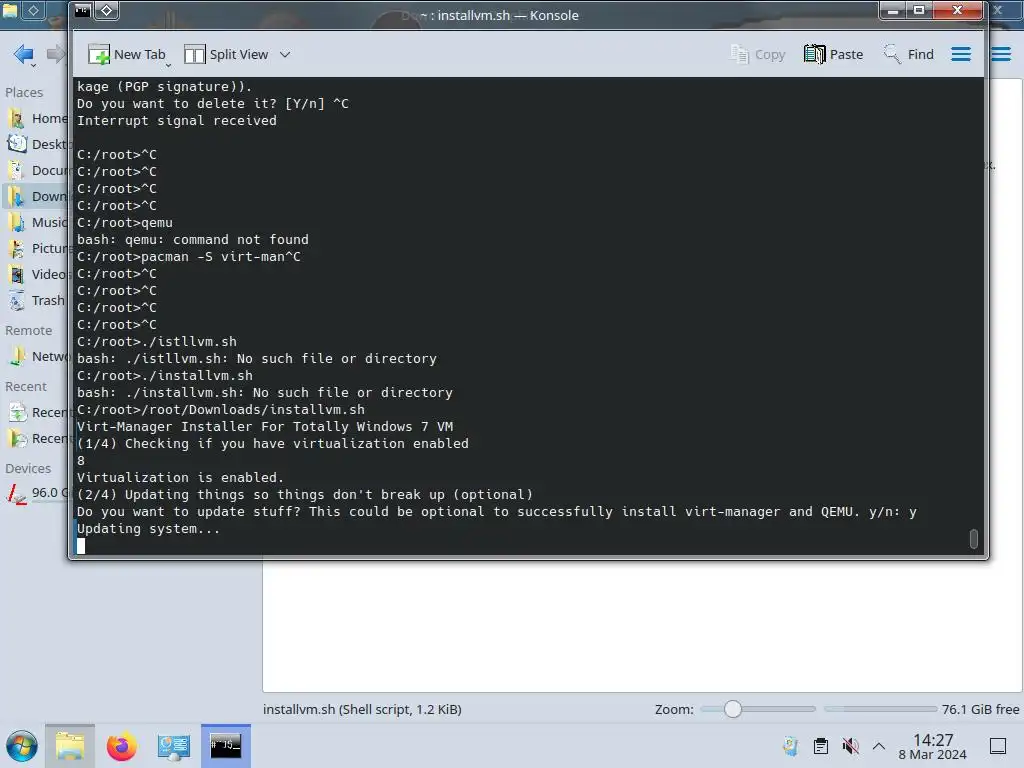This screenshot has height=768, width=1024.
Task: Open Documents in Places panel
Action: (x=37, y=170)
